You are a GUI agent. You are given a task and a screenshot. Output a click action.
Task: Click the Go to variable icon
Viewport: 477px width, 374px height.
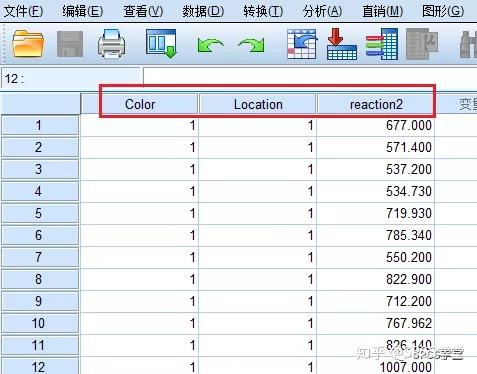[x=342, y=44]
